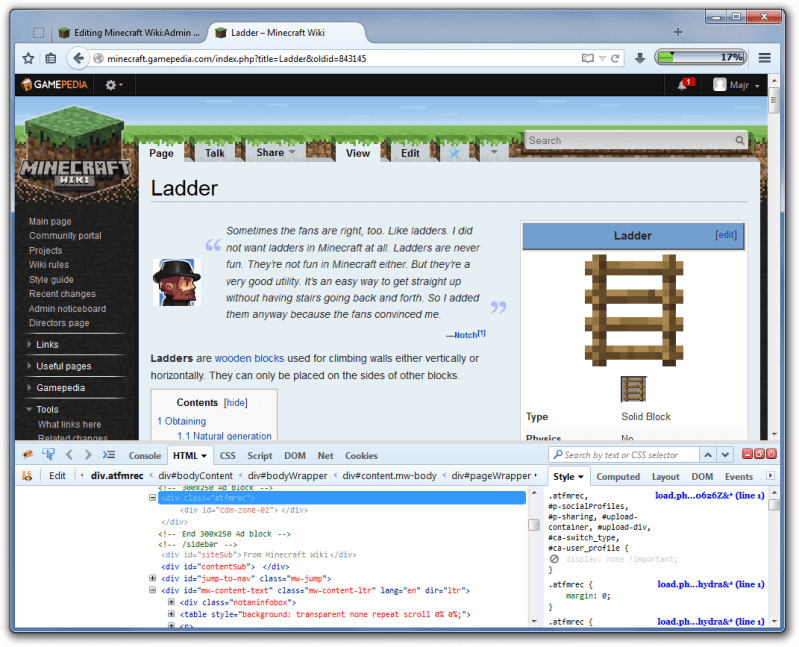Open Recent changes in sidebar
799x647 pixels.
coord(62,294)
